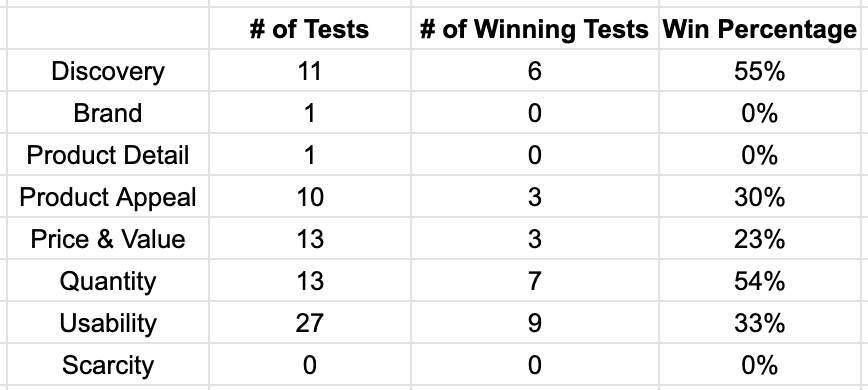This screenshot has width=868, height=390.
Task: Select Usability test count cell 27
Action: (309, 323)
